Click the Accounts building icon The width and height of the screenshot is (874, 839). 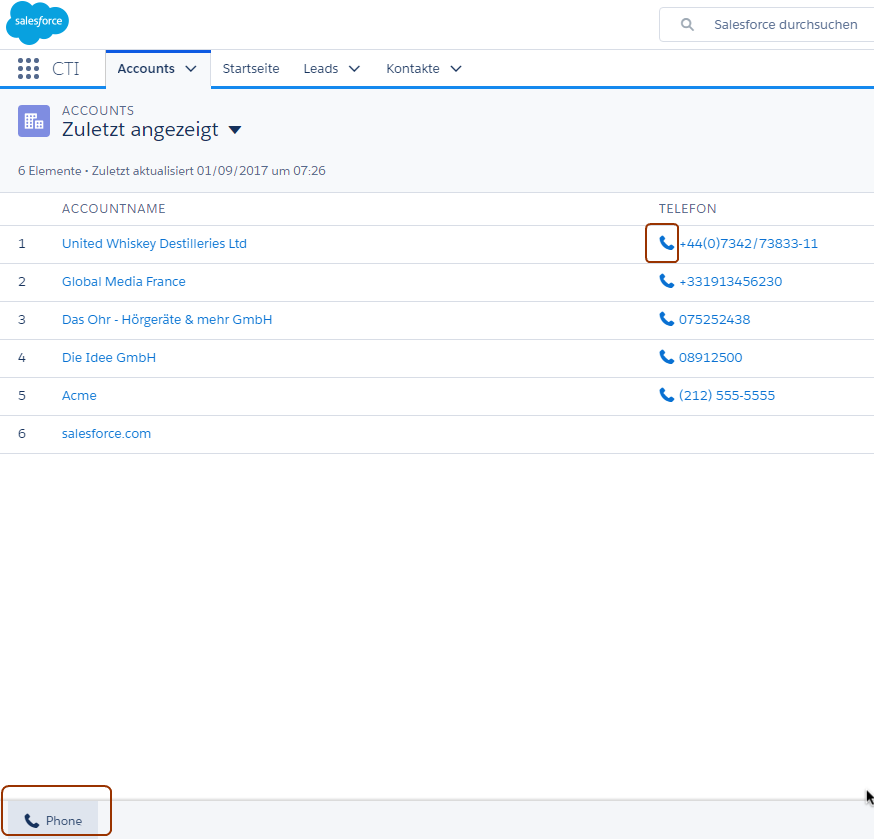pos(34,121)
